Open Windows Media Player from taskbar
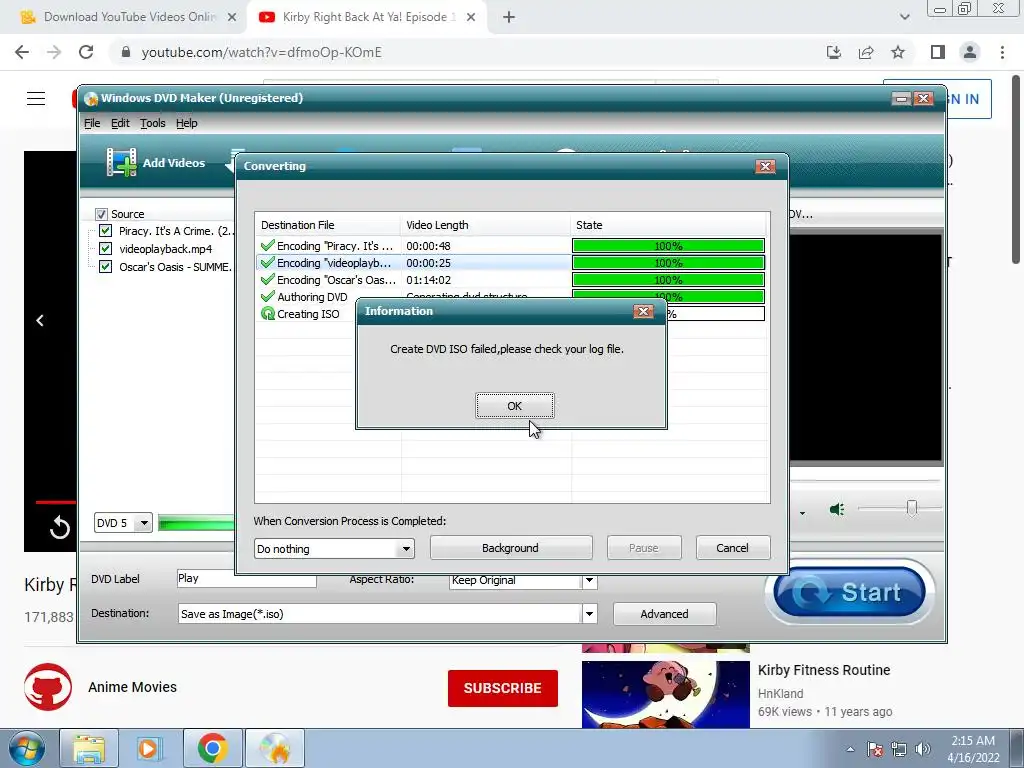1024x768 pixels. tap(150, 748)
